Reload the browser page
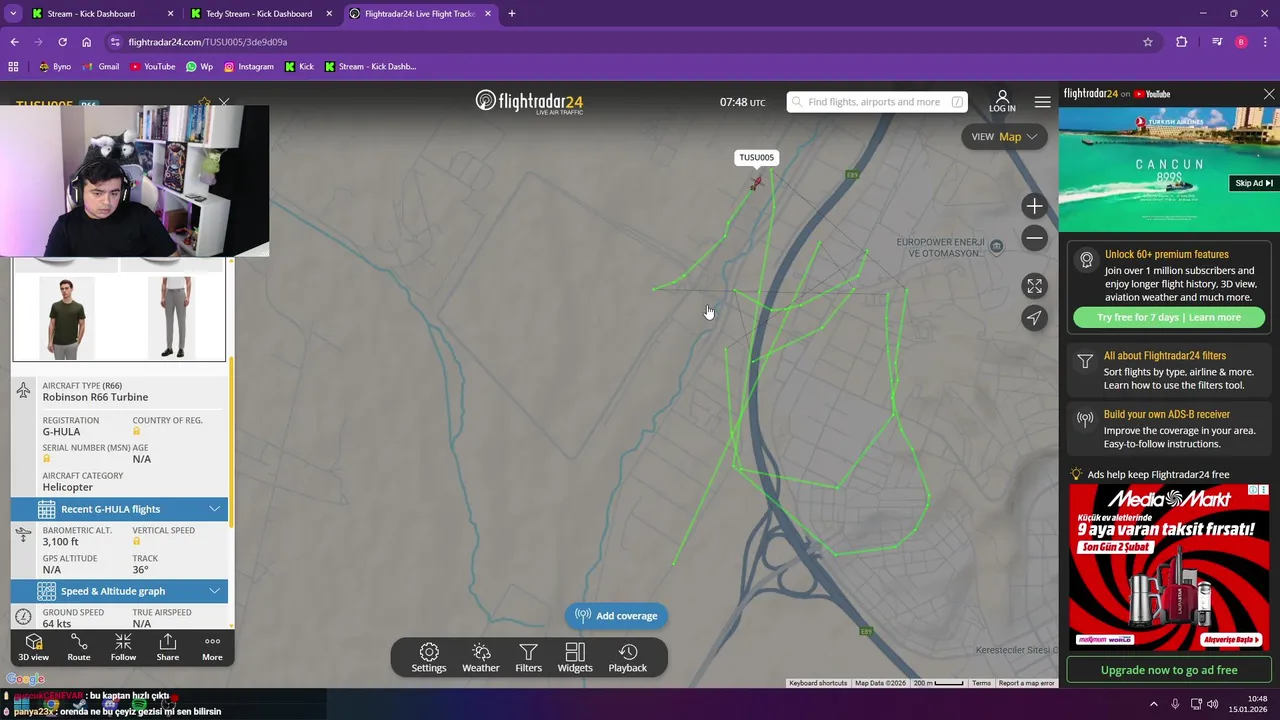Screen dimensions: 1280x720 tap(62, 42)
